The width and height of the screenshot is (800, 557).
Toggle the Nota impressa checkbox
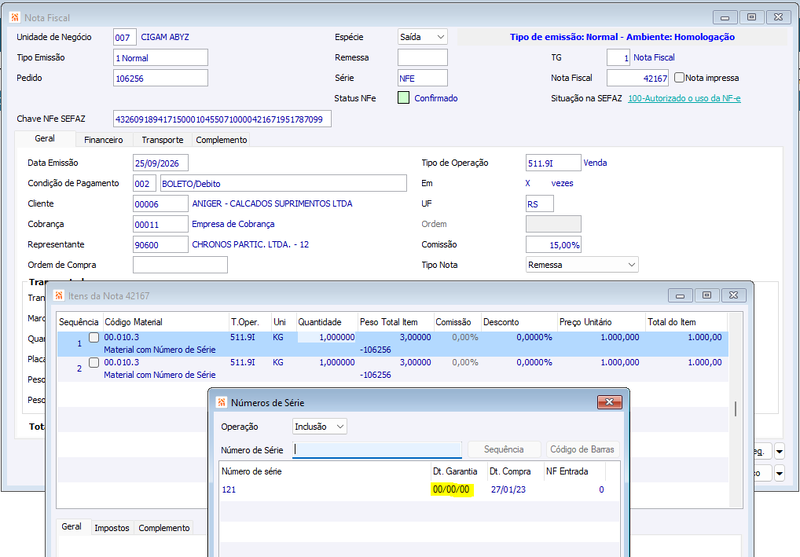pyautogui.click(x=679, y=78)
